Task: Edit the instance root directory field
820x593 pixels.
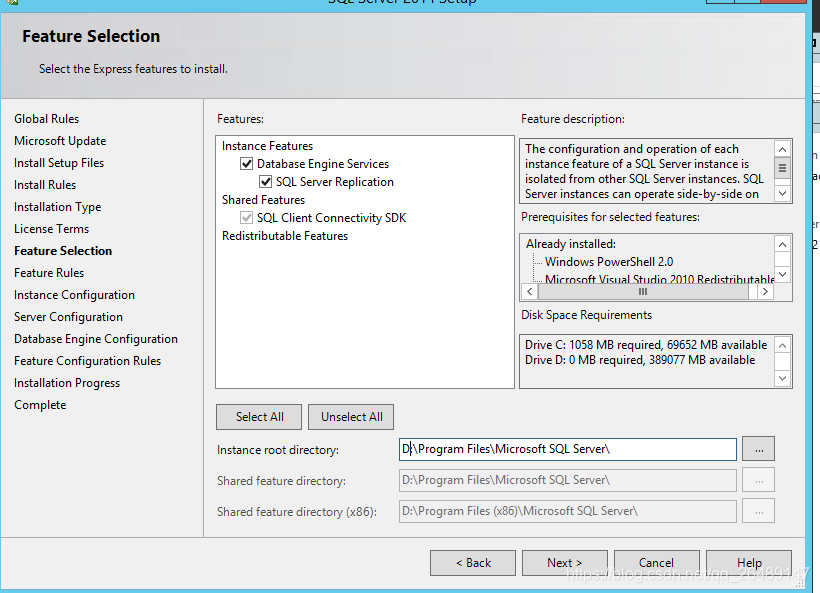Action: pos(568,449)
